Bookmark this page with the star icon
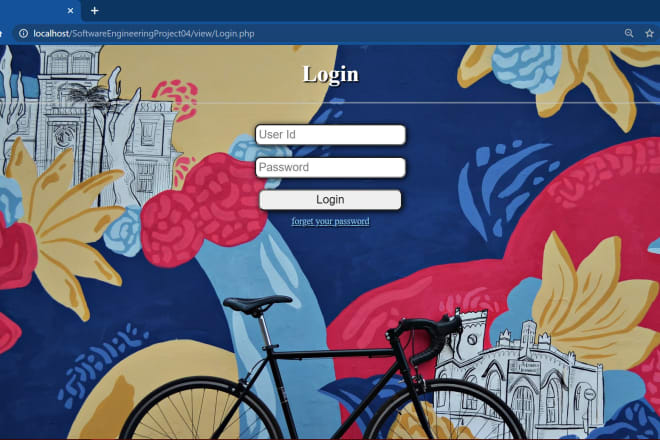The height and width of the screenshot is (440, 660). point(649,33)
